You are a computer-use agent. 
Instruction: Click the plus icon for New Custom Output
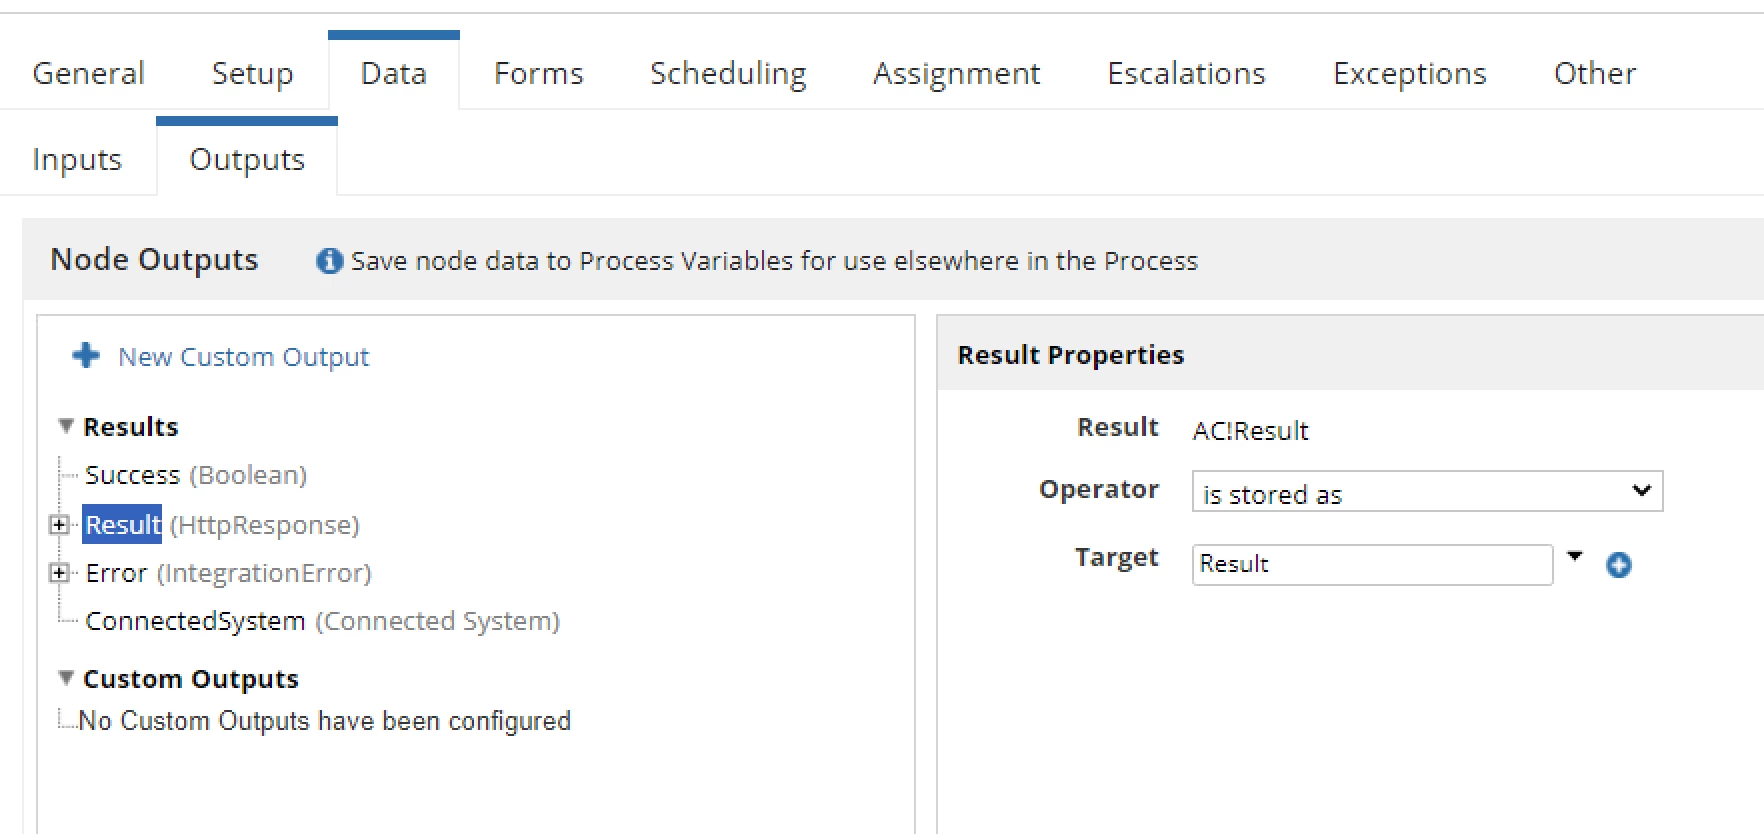86,355
